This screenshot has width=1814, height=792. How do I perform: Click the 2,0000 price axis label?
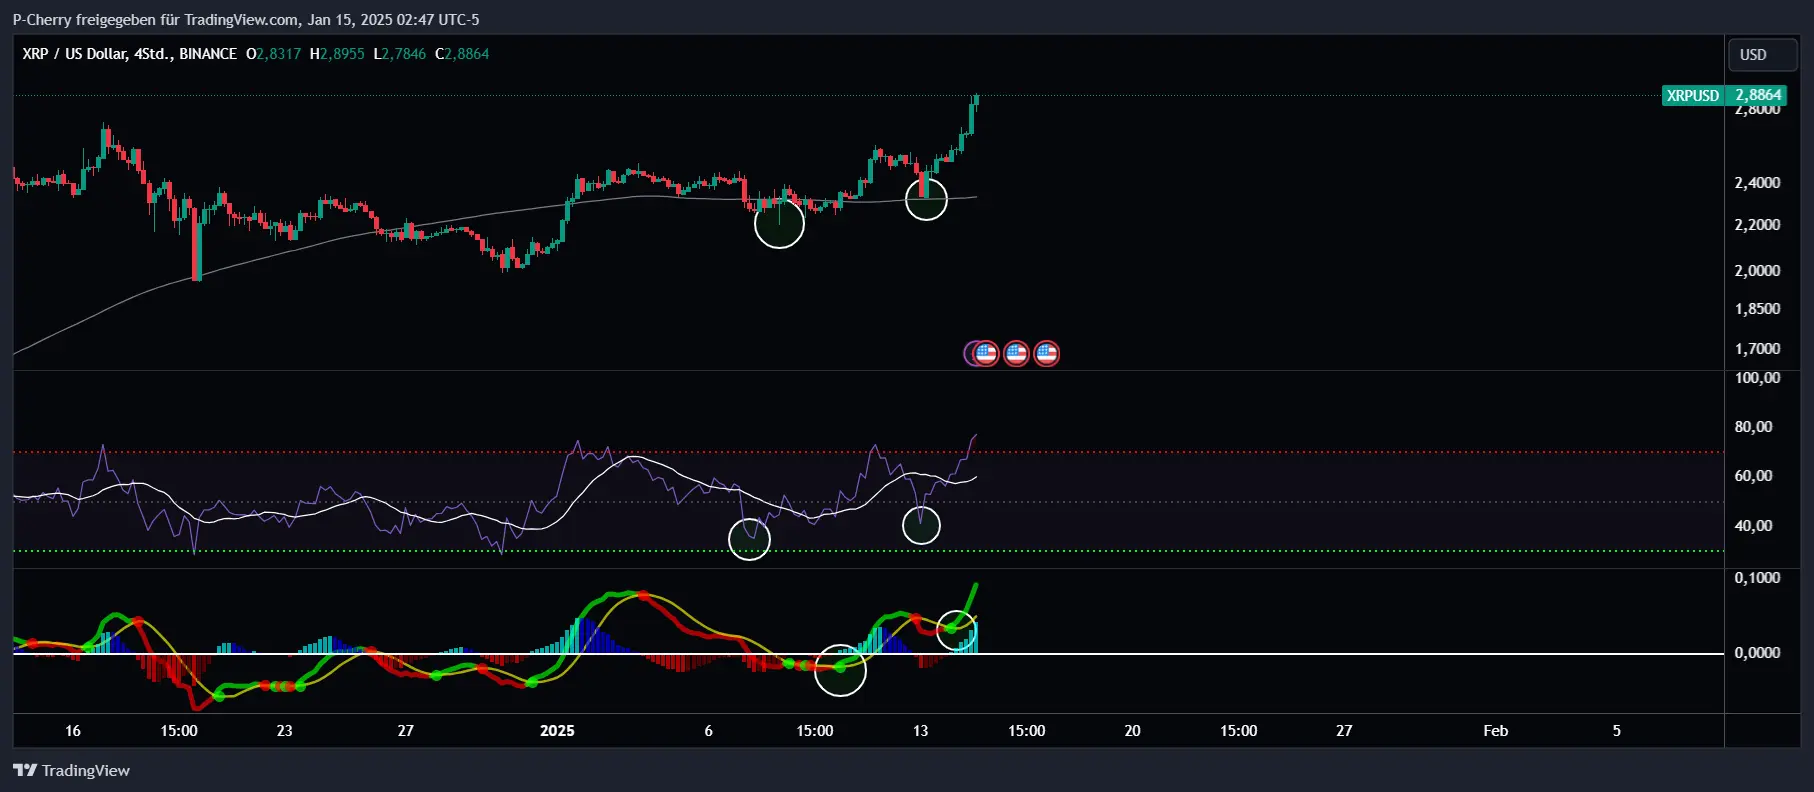click(1757, 270)
